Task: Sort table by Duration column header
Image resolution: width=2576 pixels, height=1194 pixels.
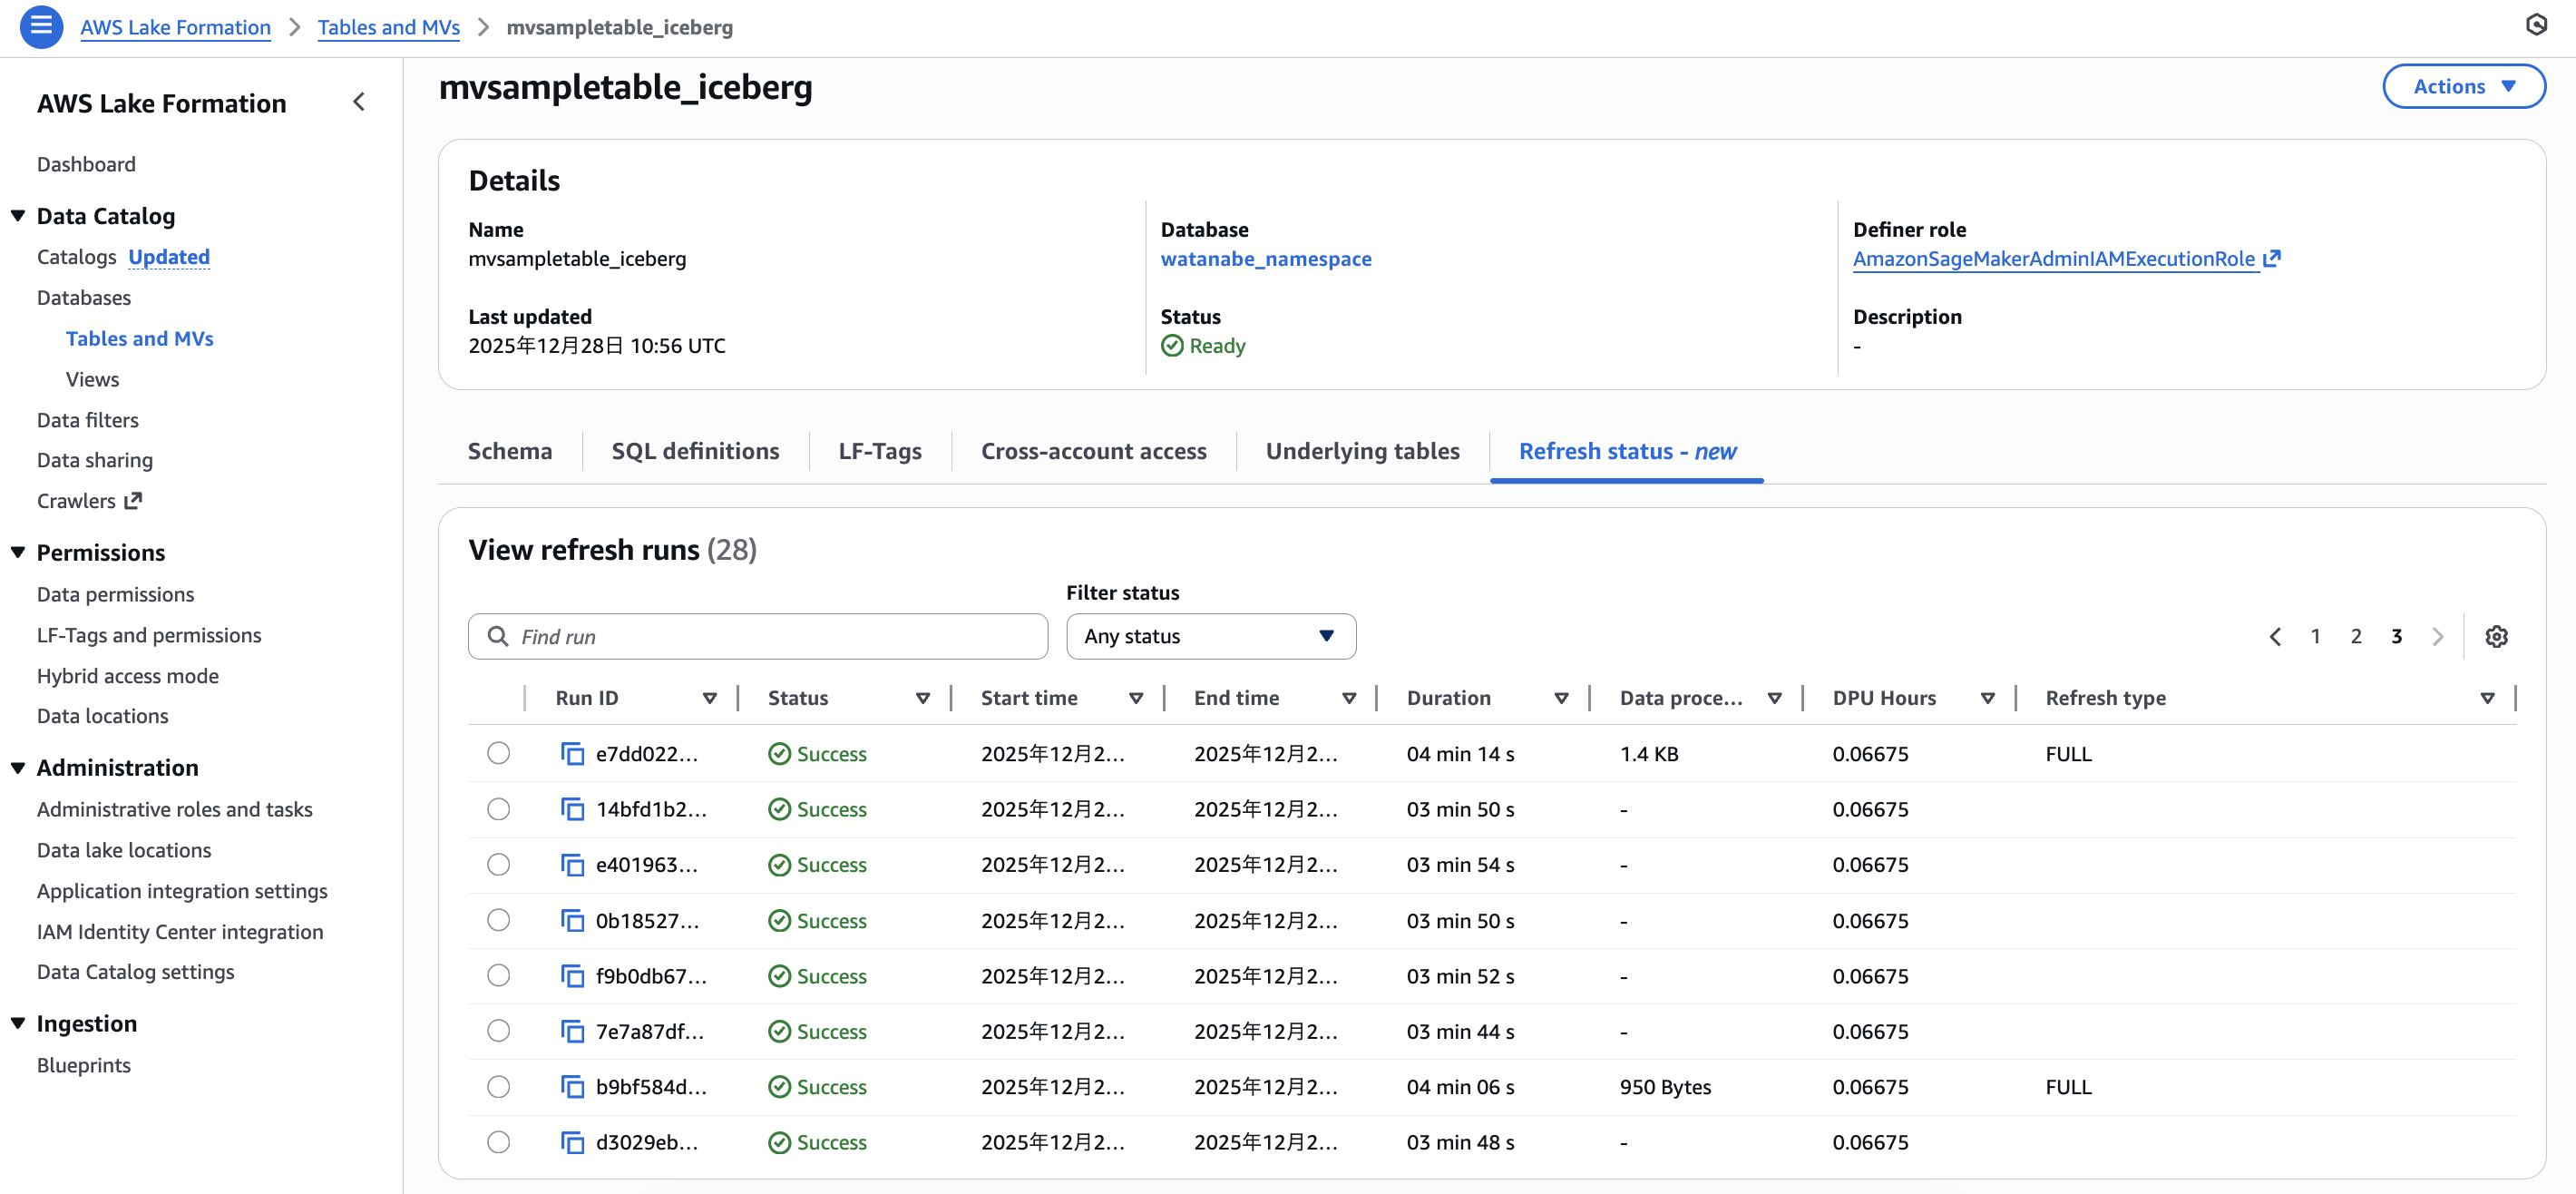Action: (1448, 698)
